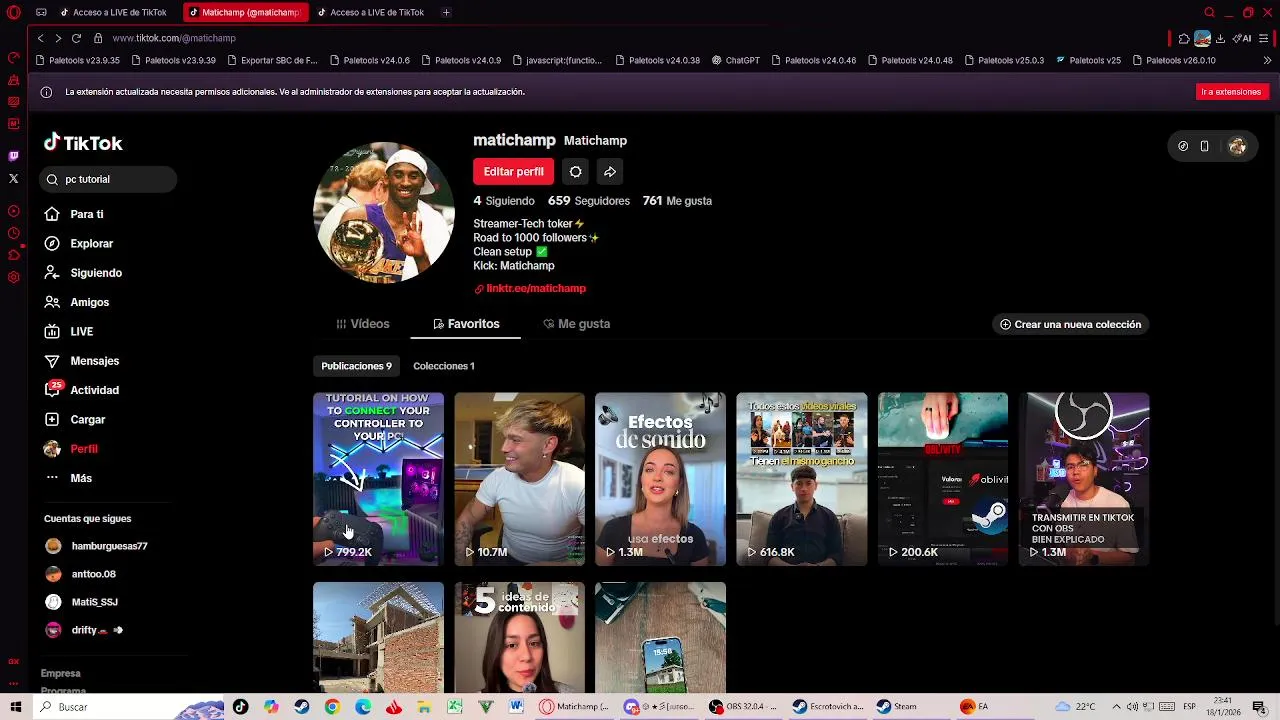Switch to the Videos profile tab
The width and height of the screenshot is (1280, 720).
(x=362, y=324)
